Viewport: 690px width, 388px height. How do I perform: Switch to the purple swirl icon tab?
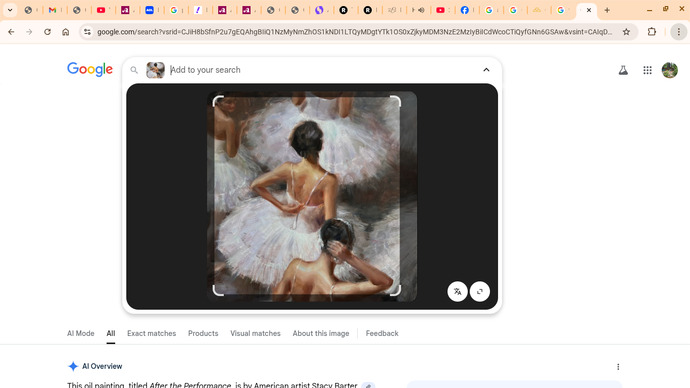click(x=319, y=10)
